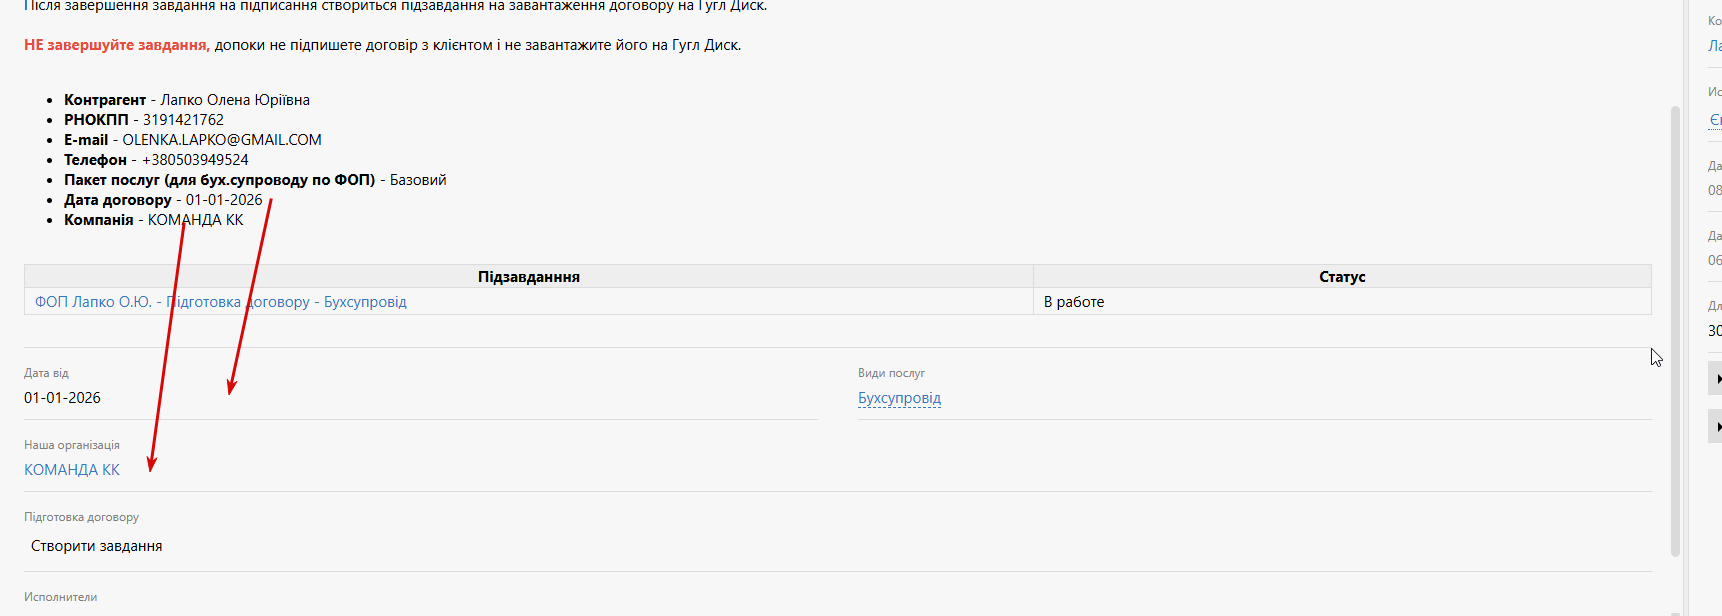
Task: Click the Статус column header
Action: point(1341,277)
